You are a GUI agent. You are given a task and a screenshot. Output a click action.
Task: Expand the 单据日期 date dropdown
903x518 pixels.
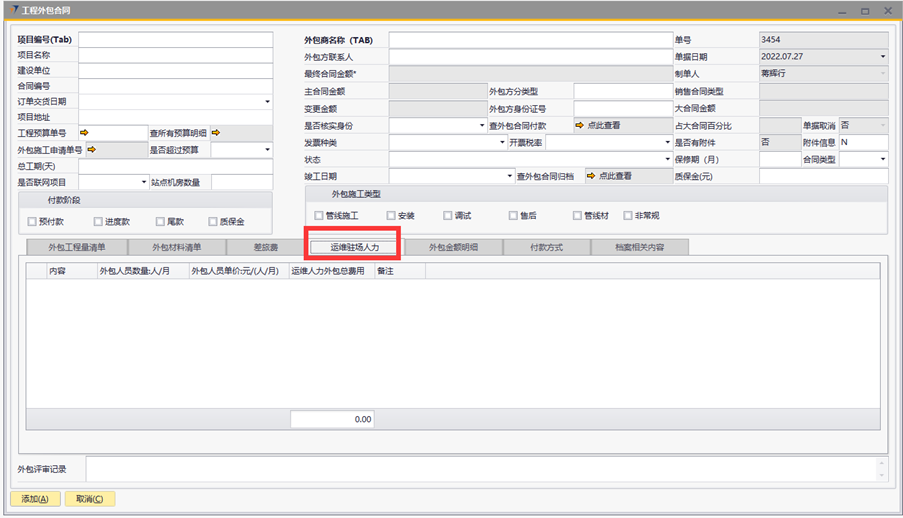[x=882, y=57]
